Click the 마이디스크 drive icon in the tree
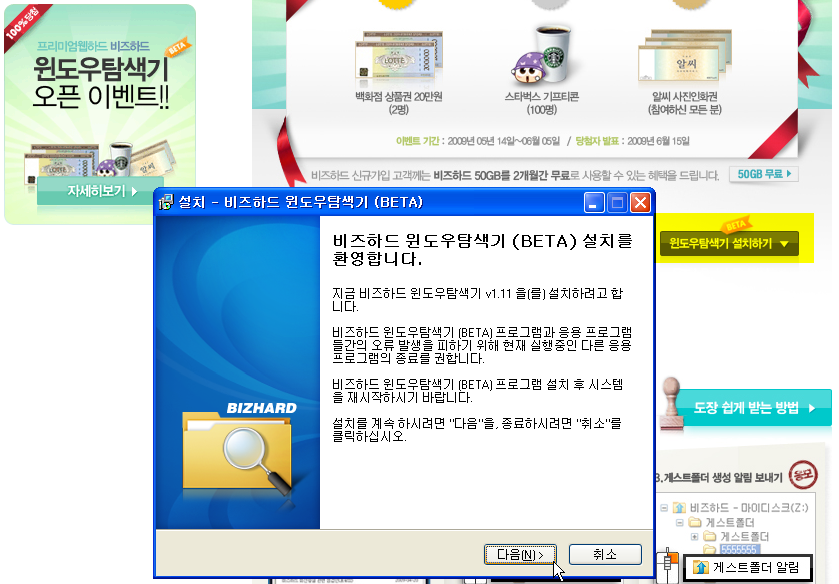Image resolution: width=839 pixels, height=584 pixels. click(679, 507)
